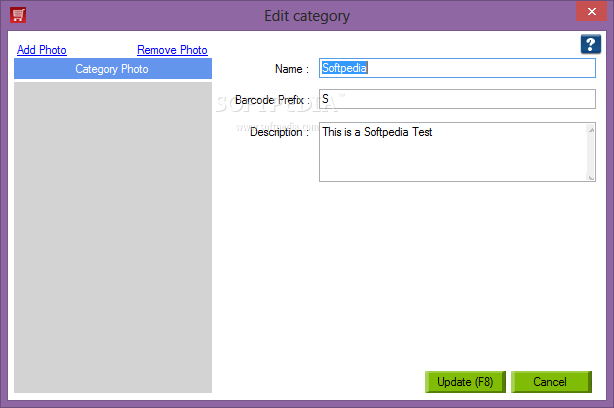614x408 pixels.
Task: Click the Add Photo link
Action: point(42,50)
